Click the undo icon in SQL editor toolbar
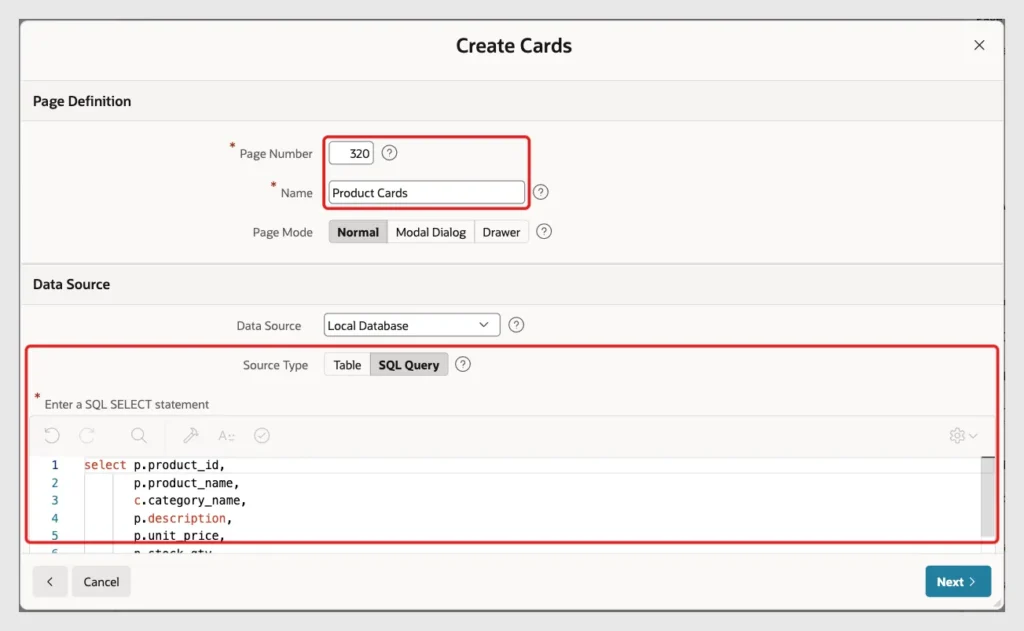 point(52,435)
